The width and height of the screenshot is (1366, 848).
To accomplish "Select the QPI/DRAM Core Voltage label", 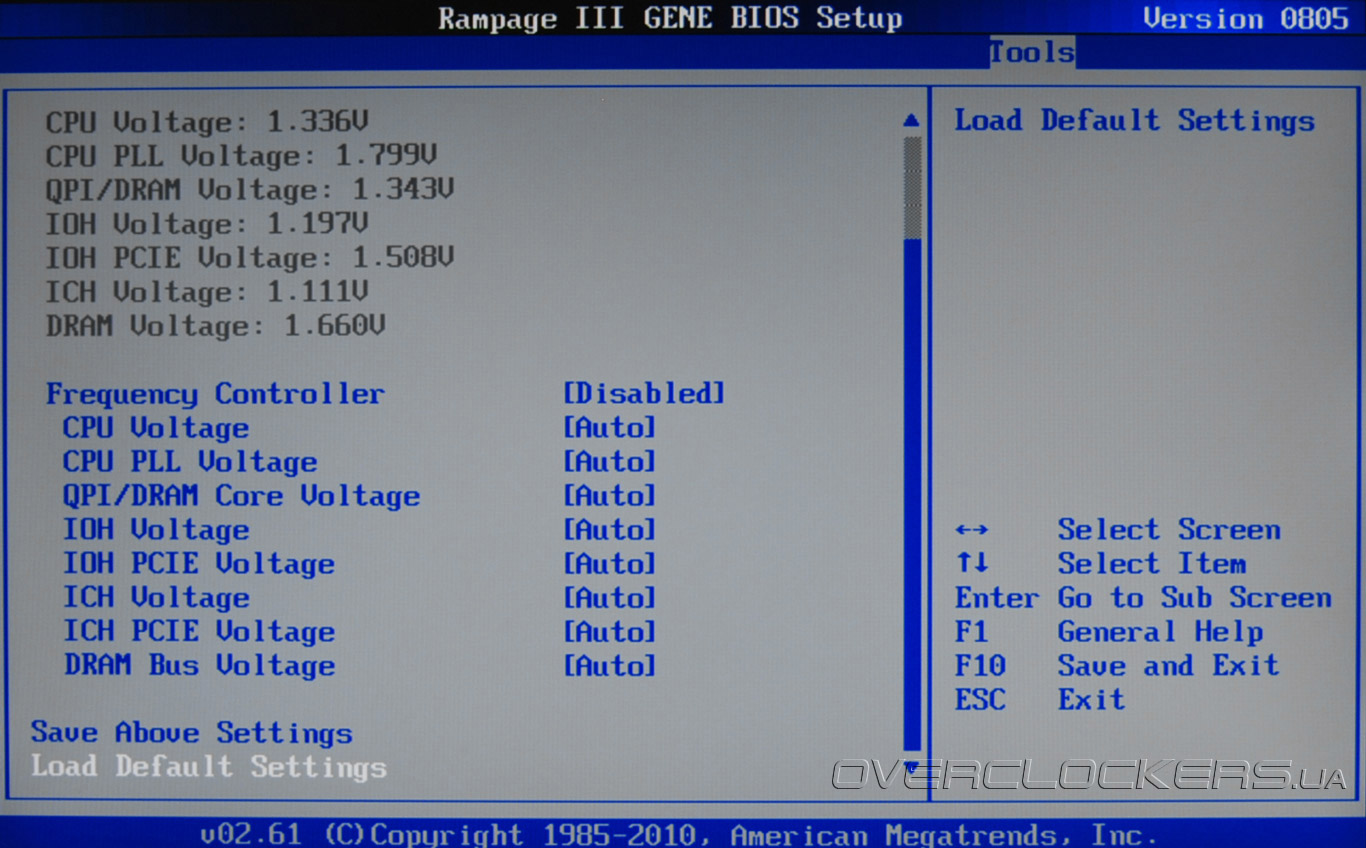I will [241, 496].
